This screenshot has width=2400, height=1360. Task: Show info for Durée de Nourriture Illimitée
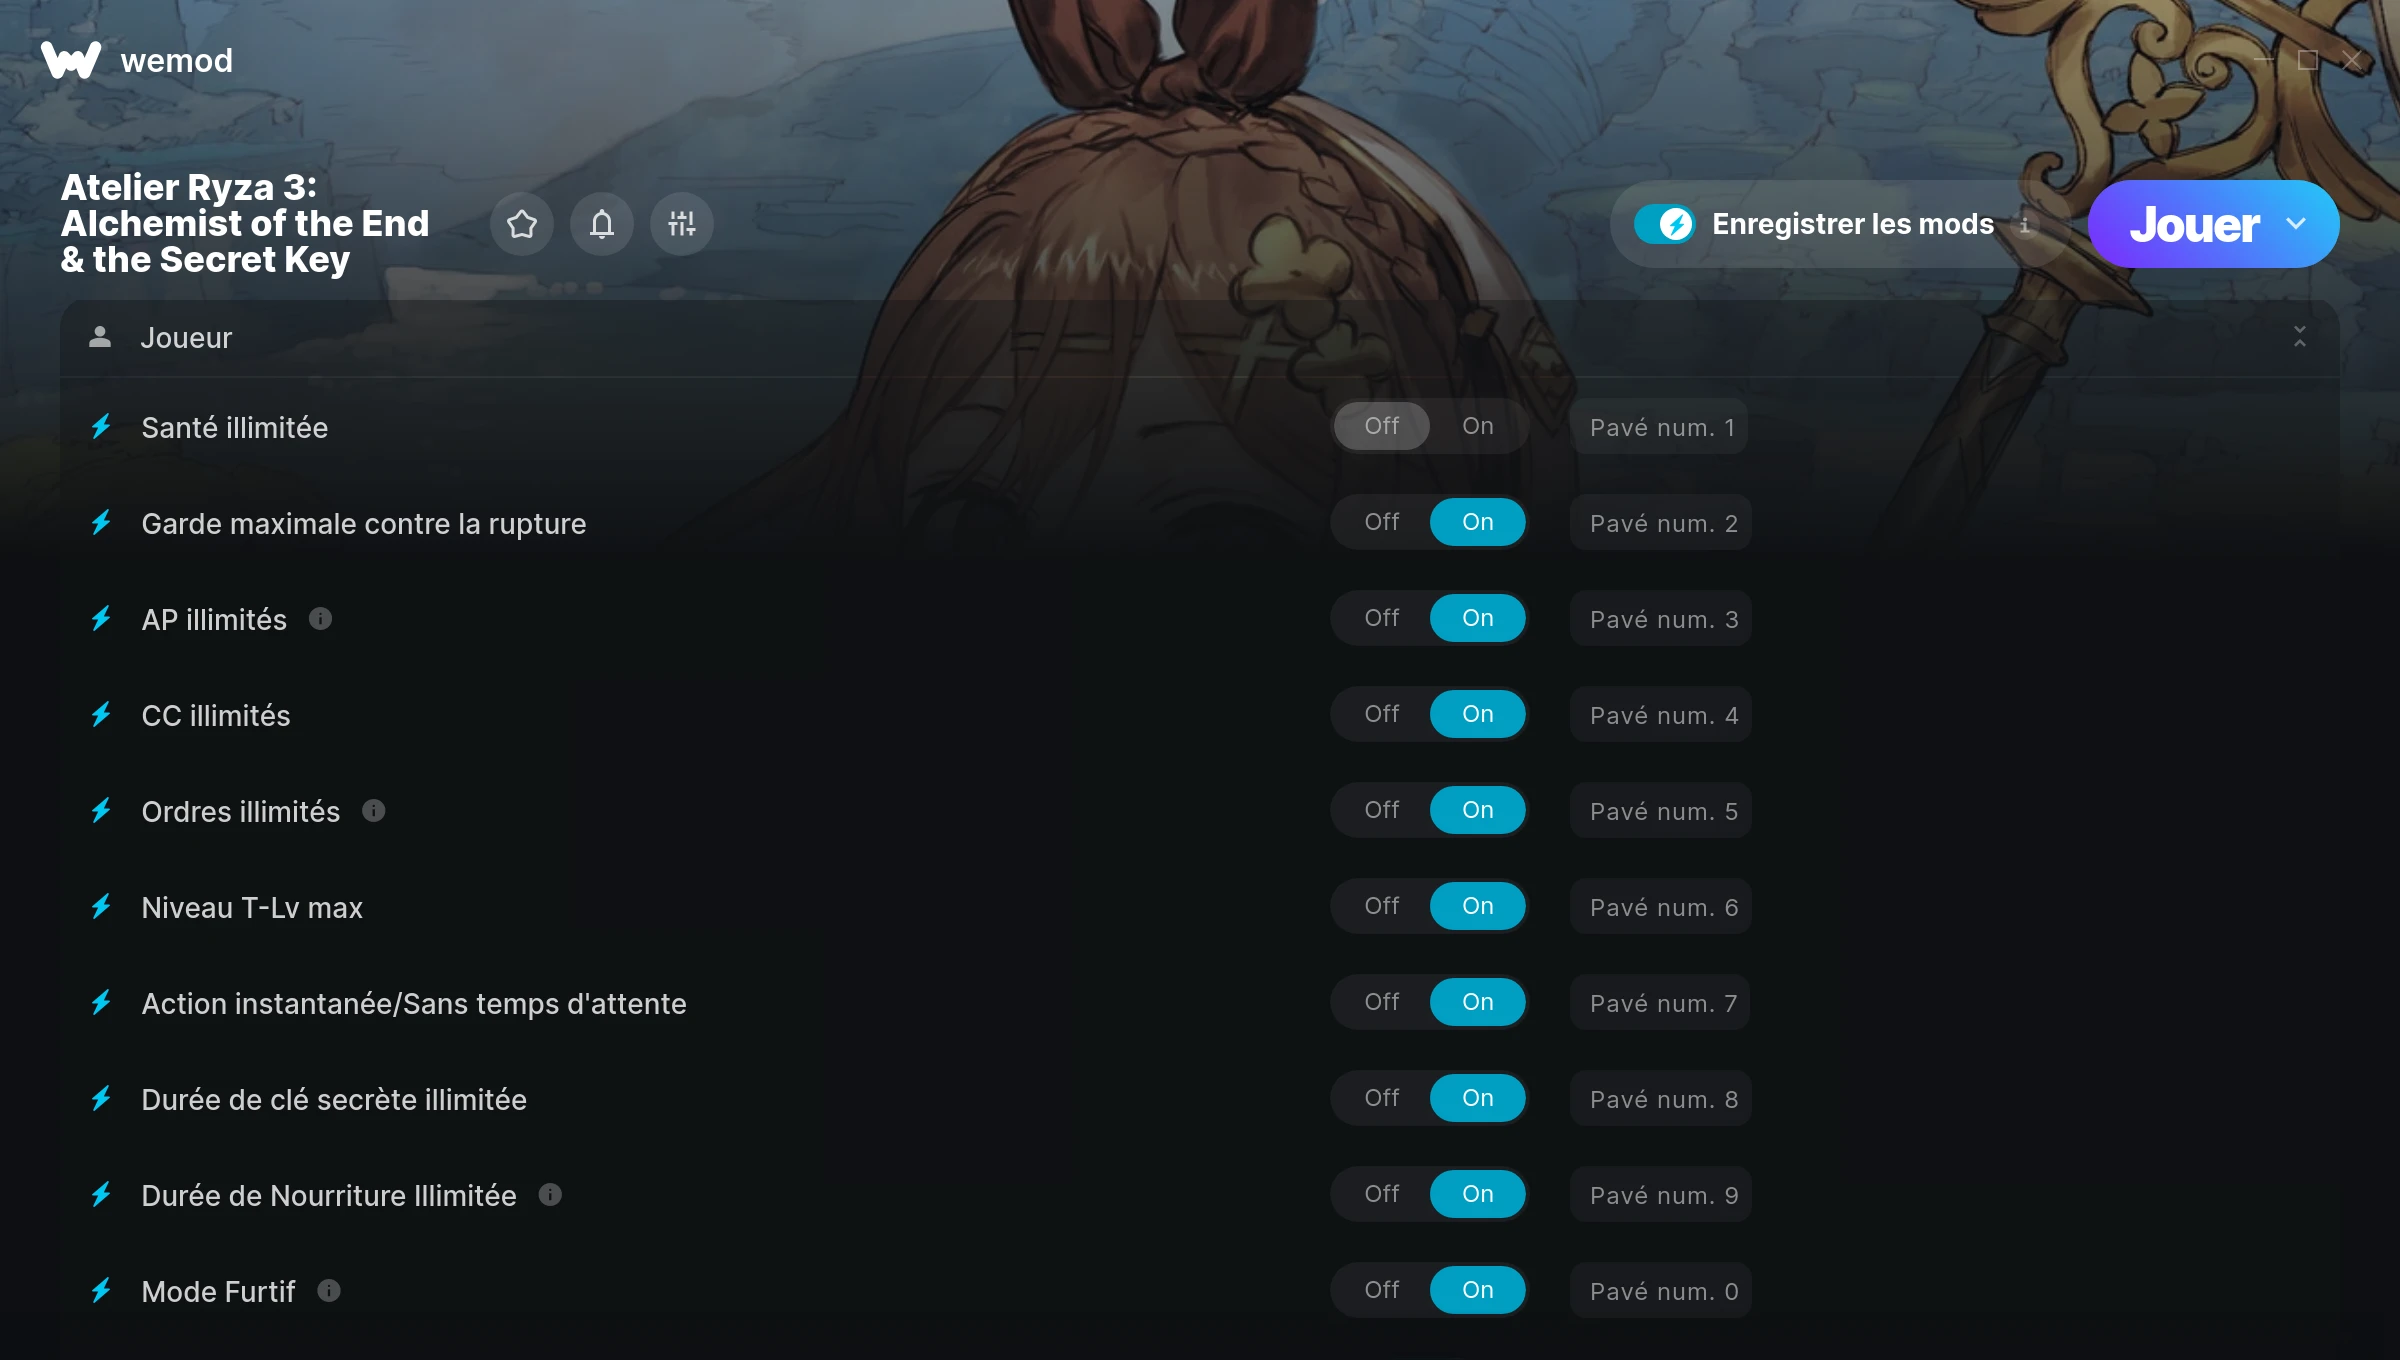point(550,1195)
